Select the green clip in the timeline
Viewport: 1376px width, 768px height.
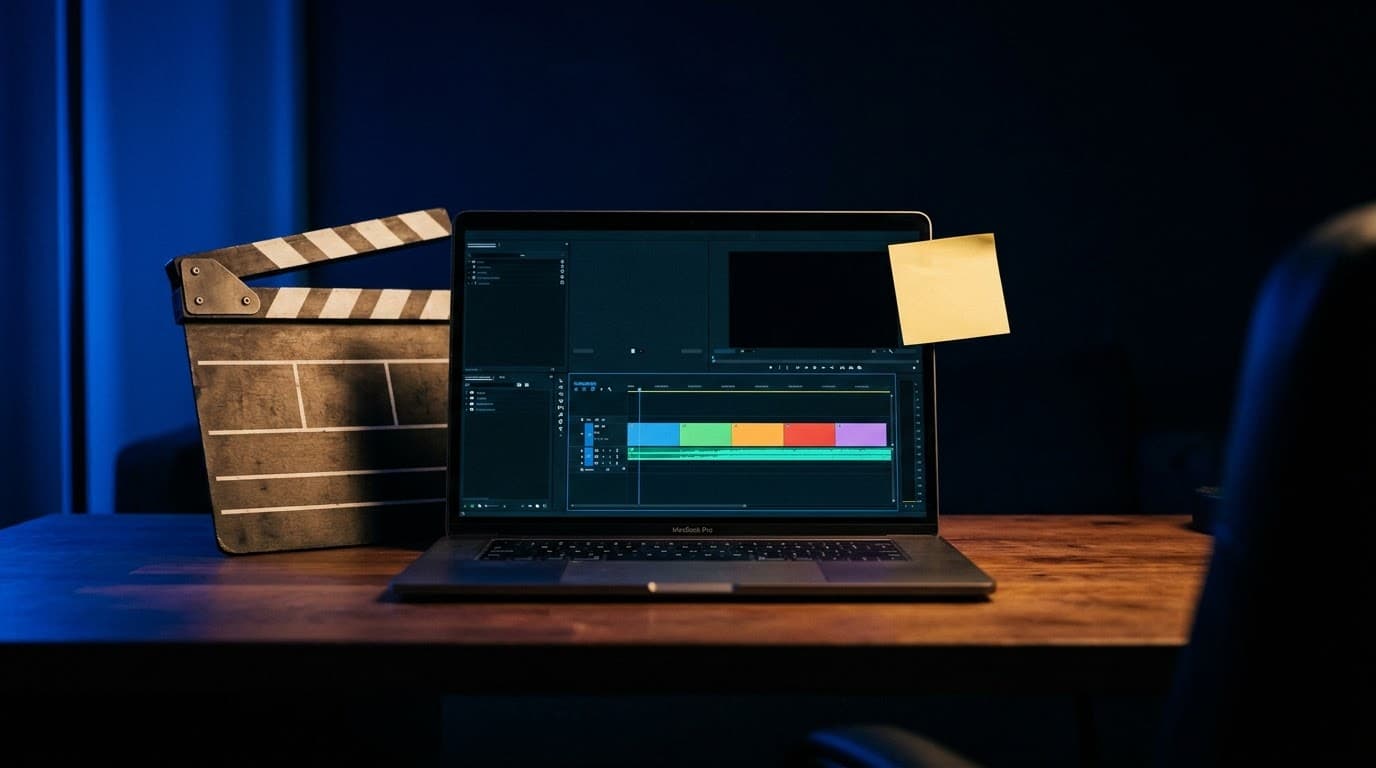[x=706, y=434]
